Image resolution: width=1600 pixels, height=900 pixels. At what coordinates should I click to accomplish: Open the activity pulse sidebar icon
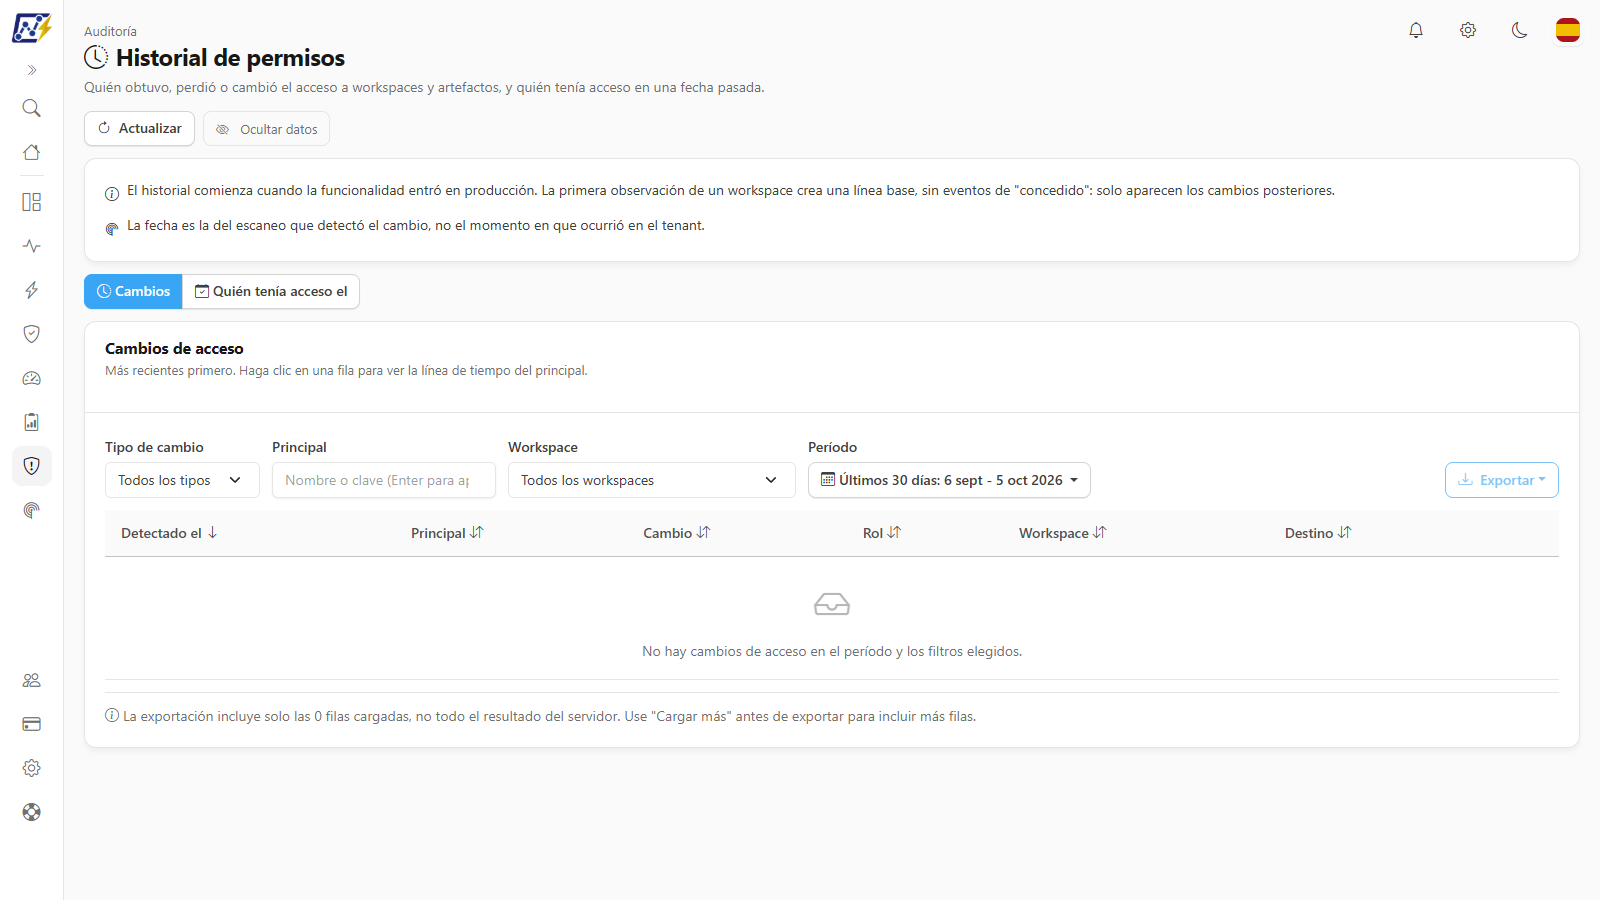32,246
